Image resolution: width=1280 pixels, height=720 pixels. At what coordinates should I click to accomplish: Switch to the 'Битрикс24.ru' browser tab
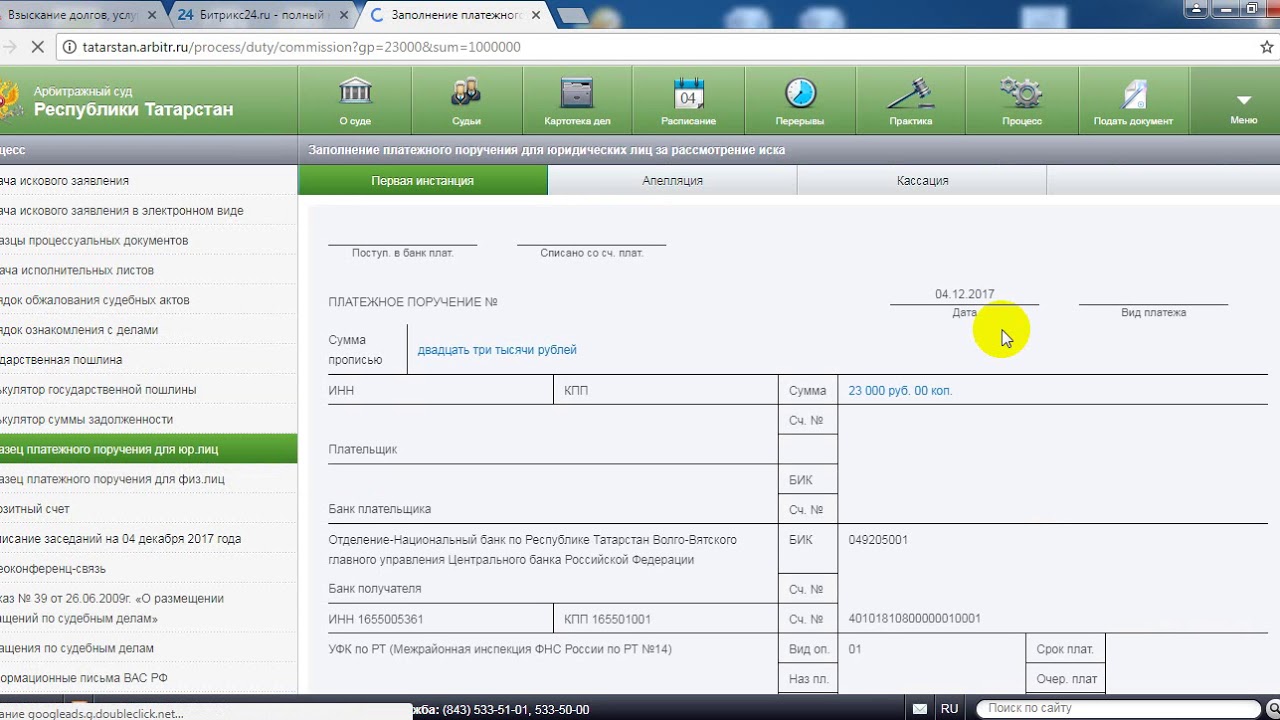click(x=260, y=15)
